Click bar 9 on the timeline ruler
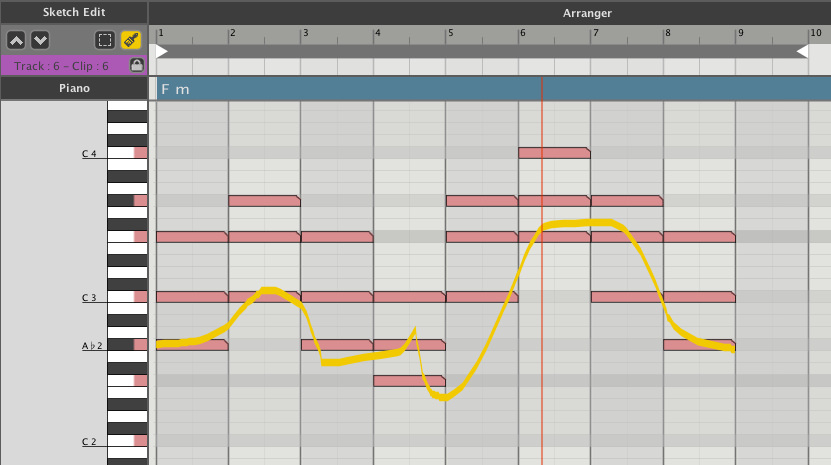 click(741, 33)
